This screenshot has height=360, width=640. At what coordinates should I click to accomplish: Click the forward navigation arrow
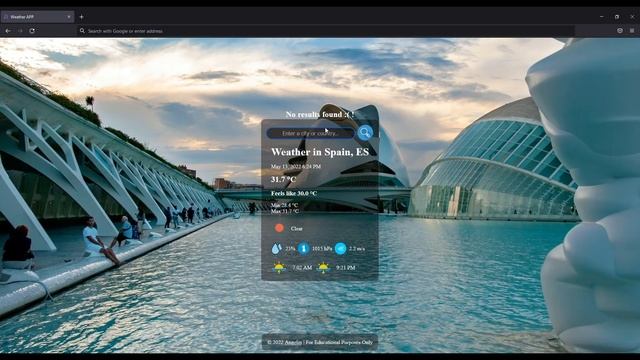(20, 31)
